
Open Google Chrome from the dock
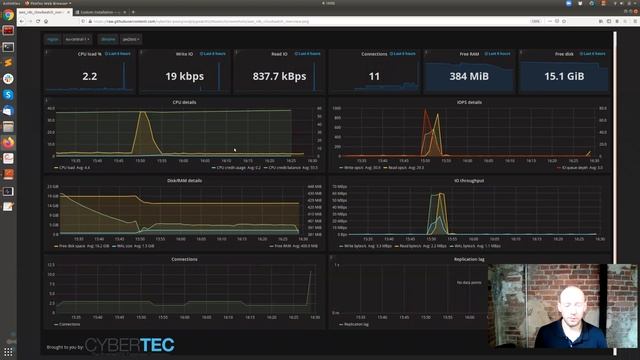tap(8, 16)
